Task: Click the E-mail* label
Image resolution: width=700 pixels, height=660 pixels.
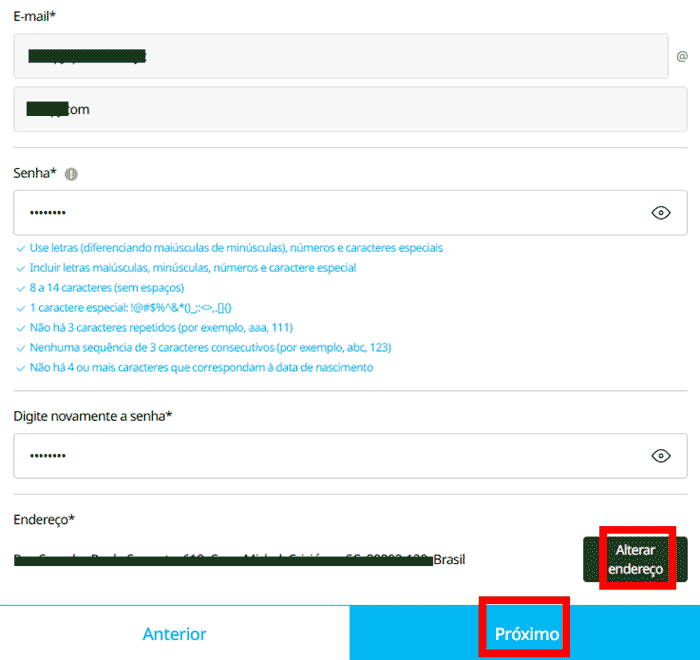Action: click(x=34, y=17)
